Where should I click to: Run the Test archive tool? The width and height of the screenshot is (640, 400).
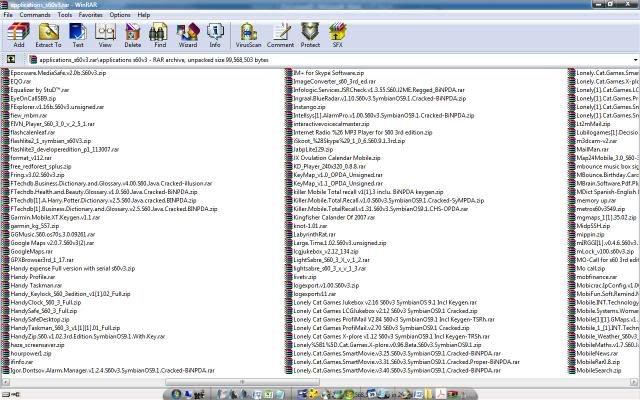click(x=78, y=36)
